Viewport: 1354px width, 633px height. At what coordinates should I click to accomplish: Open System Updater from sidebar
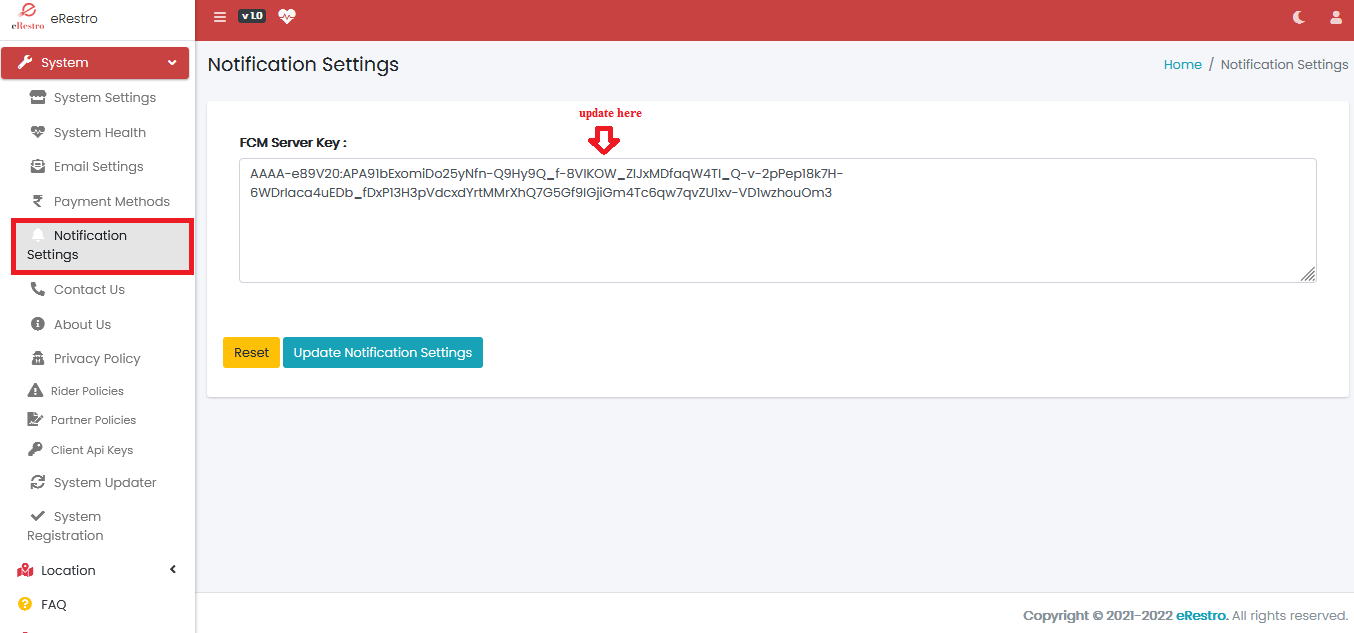[105, 482]
